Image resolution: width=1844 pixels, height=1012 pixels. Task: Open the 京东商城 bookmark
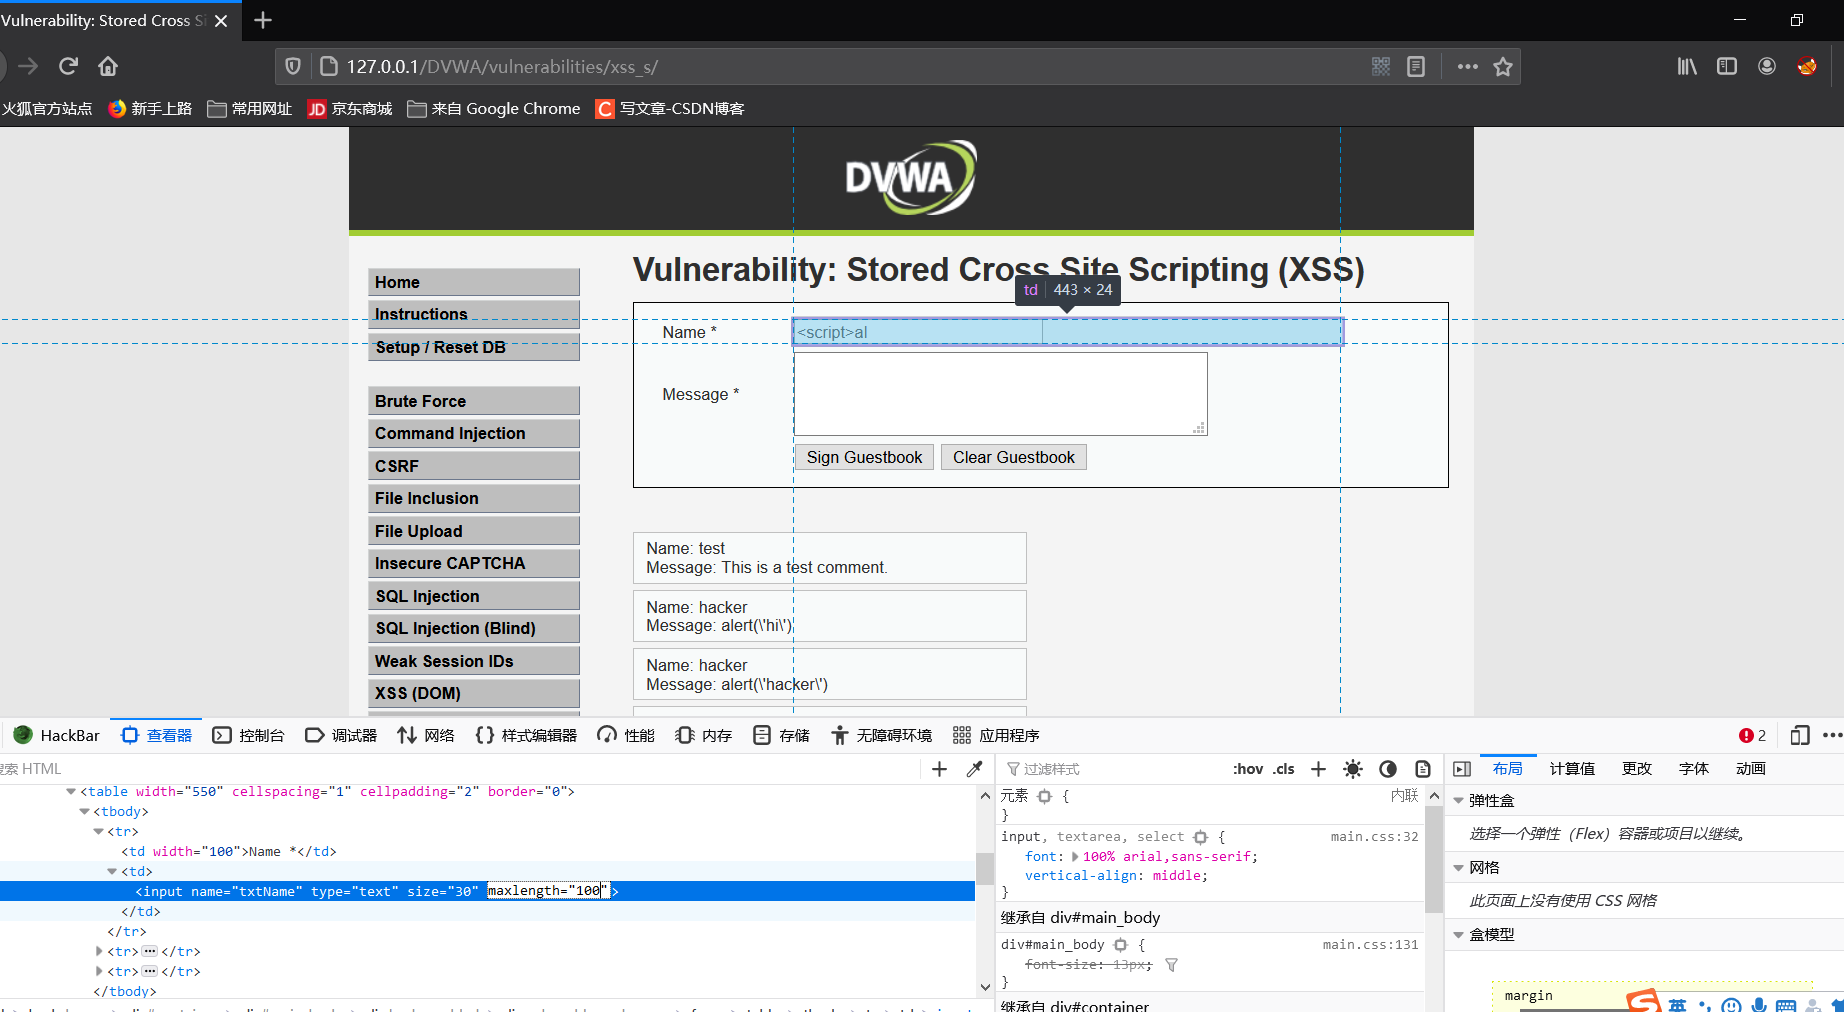pos(350,109)
